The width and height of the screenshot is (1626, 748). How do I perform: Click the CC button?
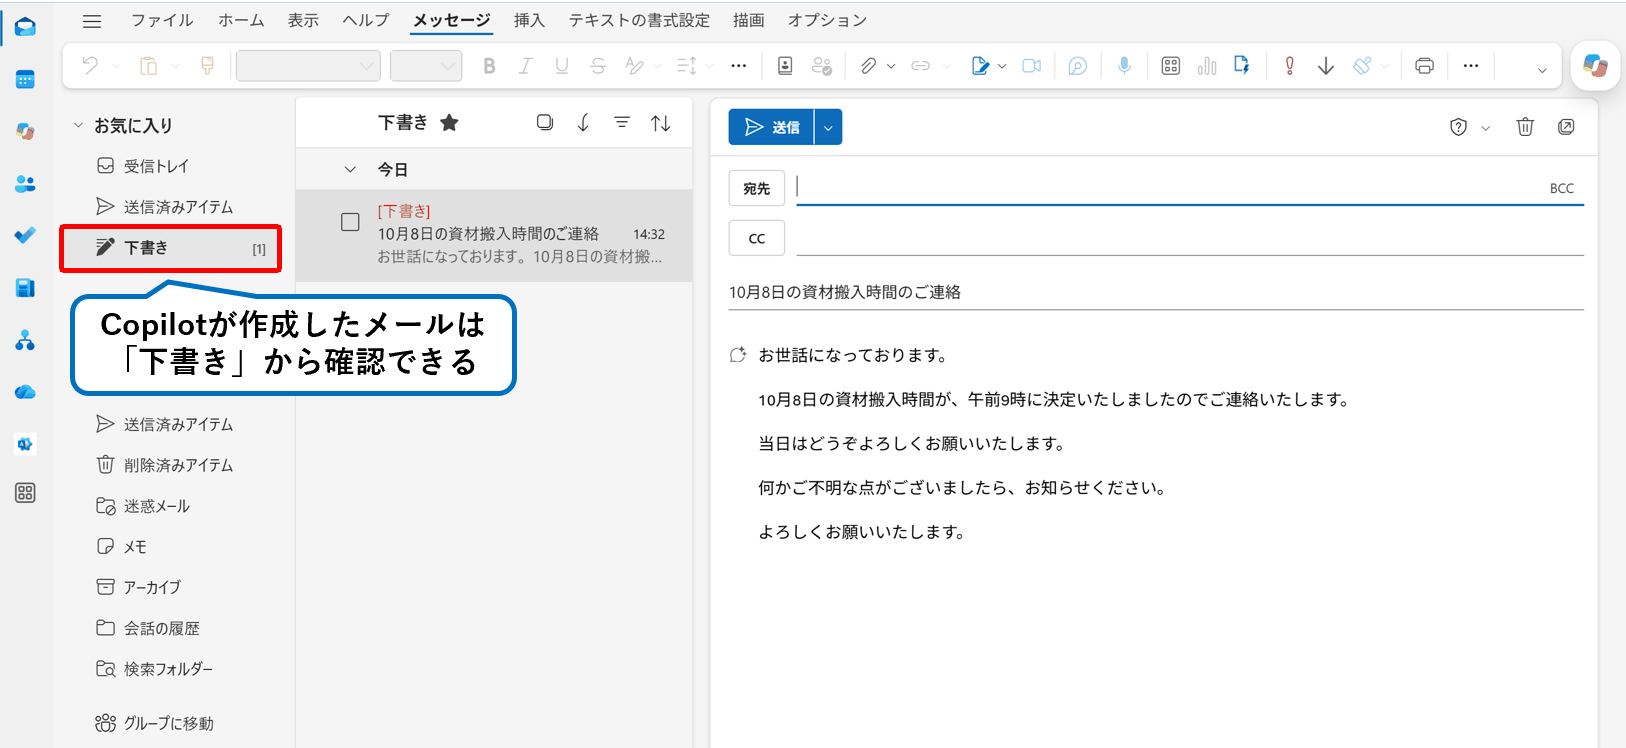(757, 239)
